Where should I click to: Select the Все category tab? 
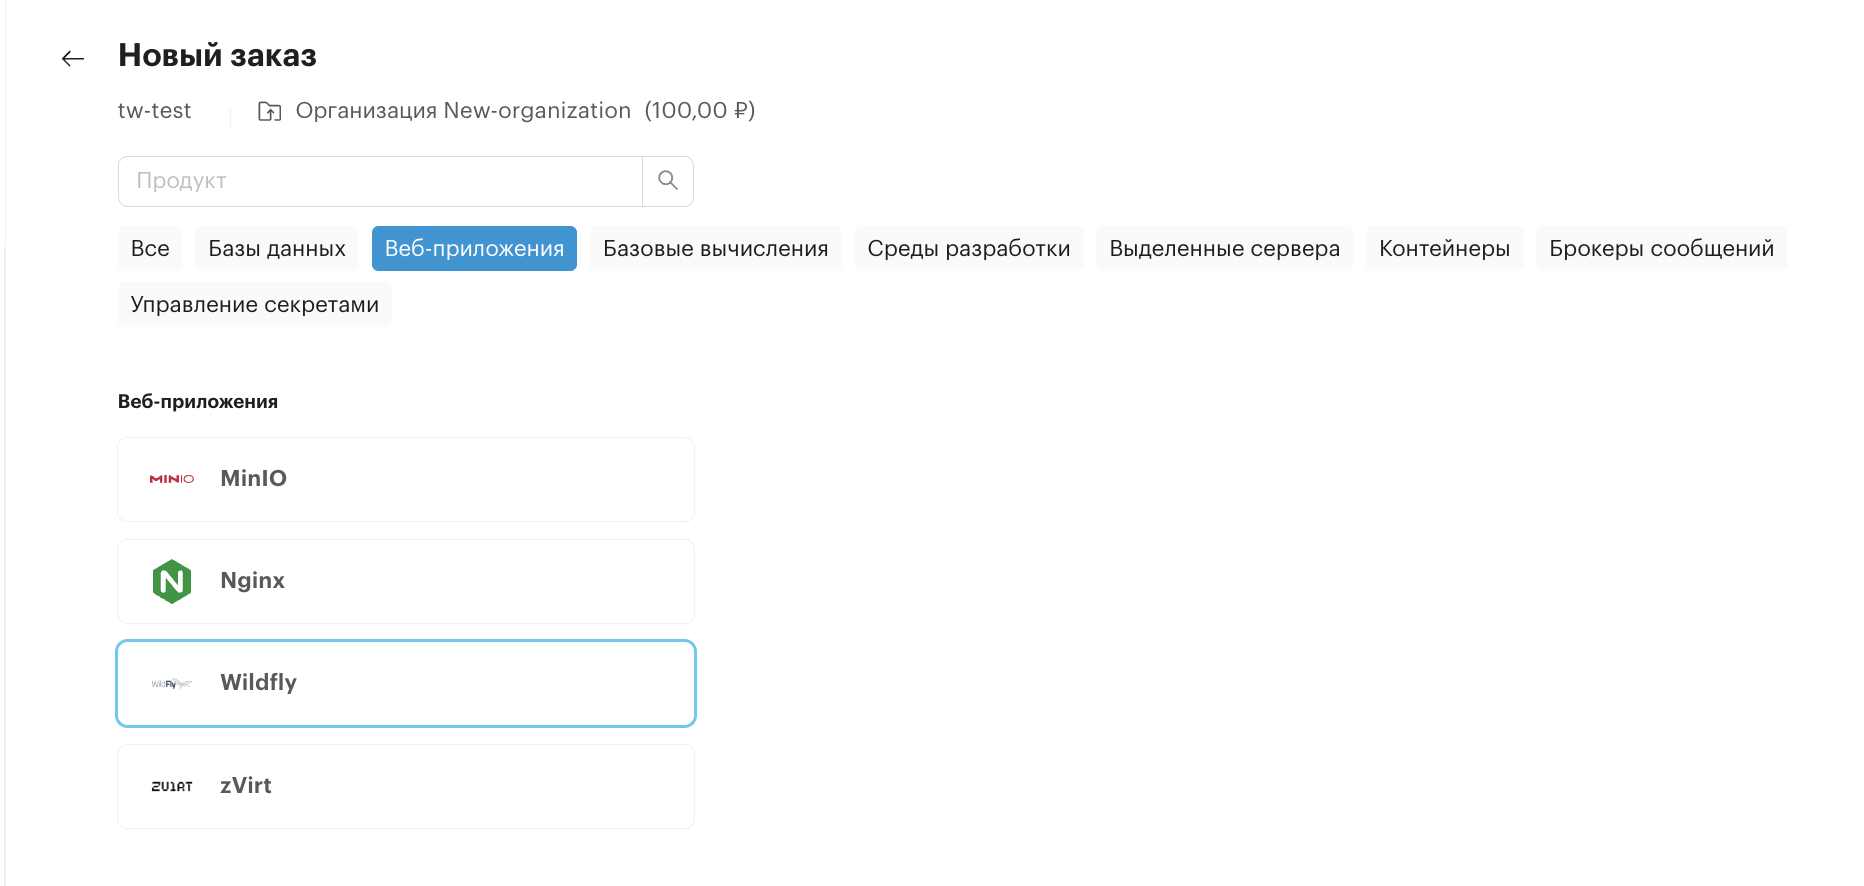[150, 248]
